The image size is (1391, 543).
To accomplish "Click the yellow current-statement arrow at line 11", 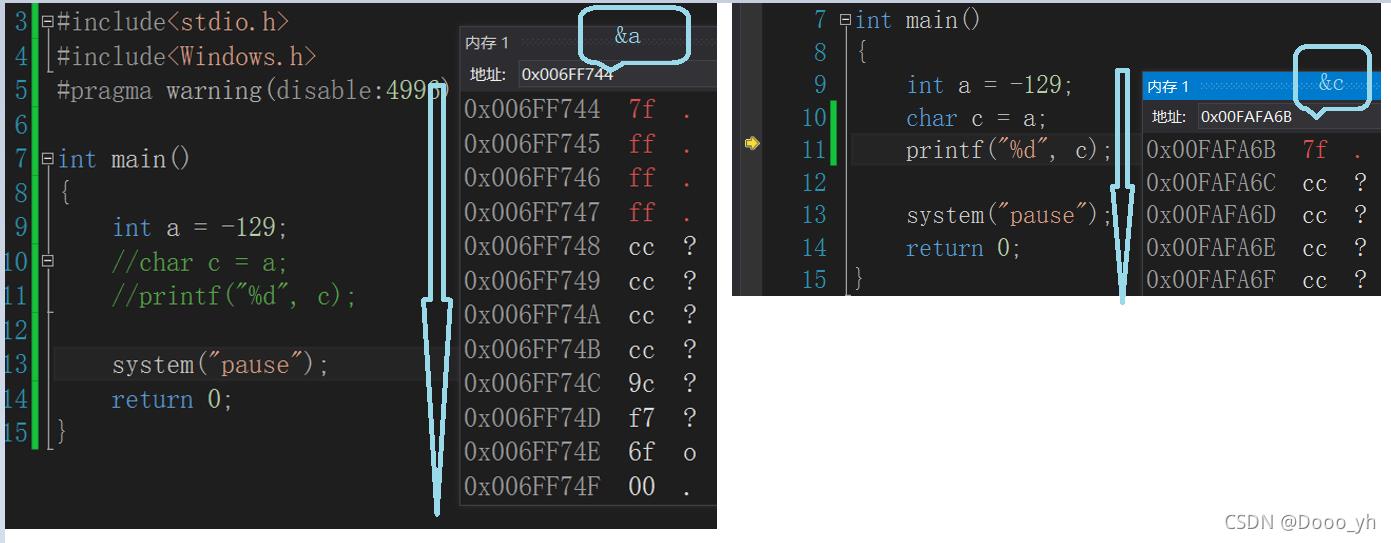I will click(x=753, y=144).
